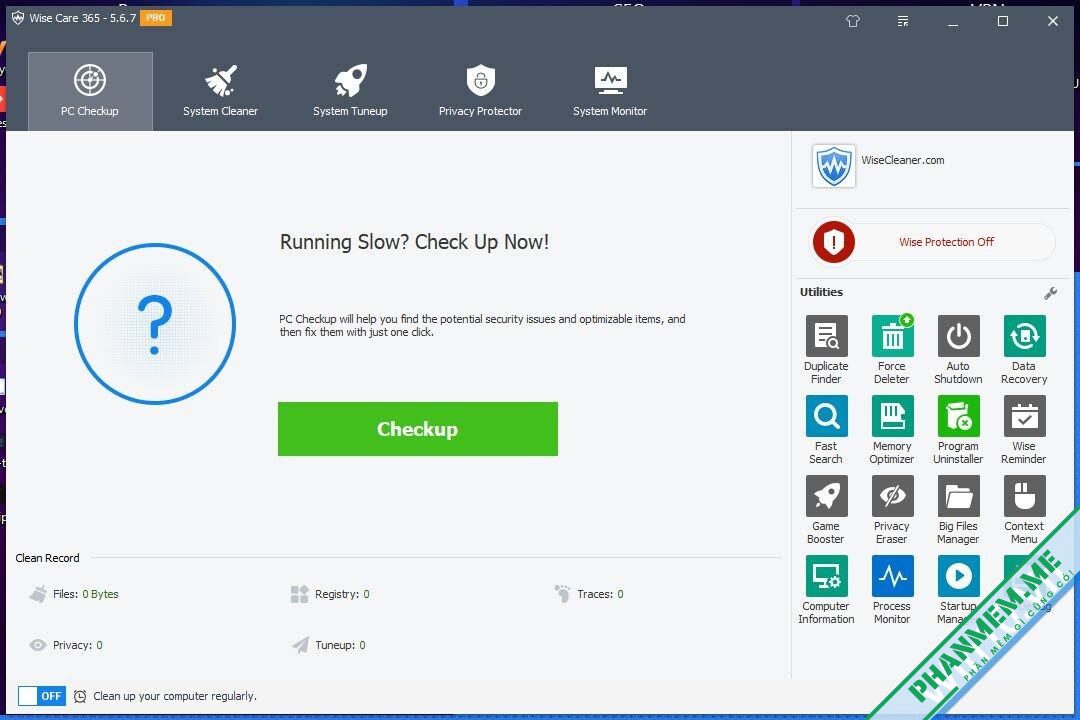Image resolution: width=1080 pixels, height=720 pixels.
Task: Open Data Recovery utility
Action: click(1024, 350)
